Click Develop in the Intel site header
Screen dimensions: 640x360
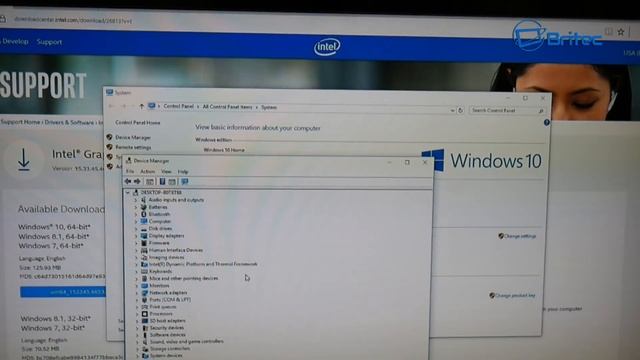pos(16,42)
